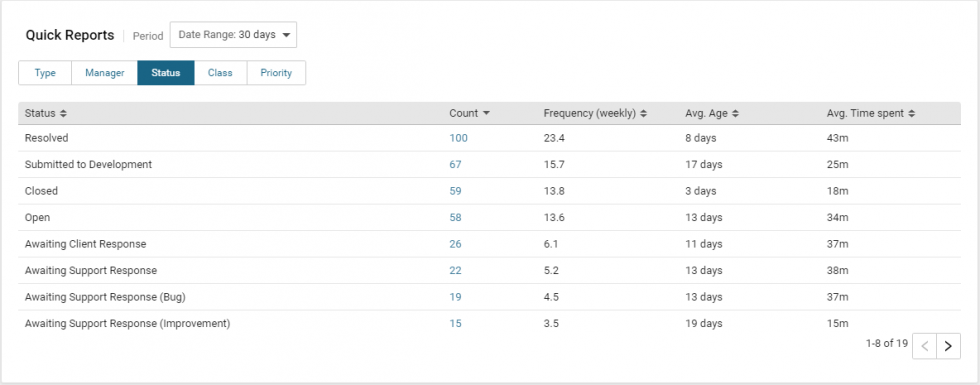Open count 15 for Support Response (Improvement)
980x385 pixels.
pyautogui.click(x=455, y=324)
